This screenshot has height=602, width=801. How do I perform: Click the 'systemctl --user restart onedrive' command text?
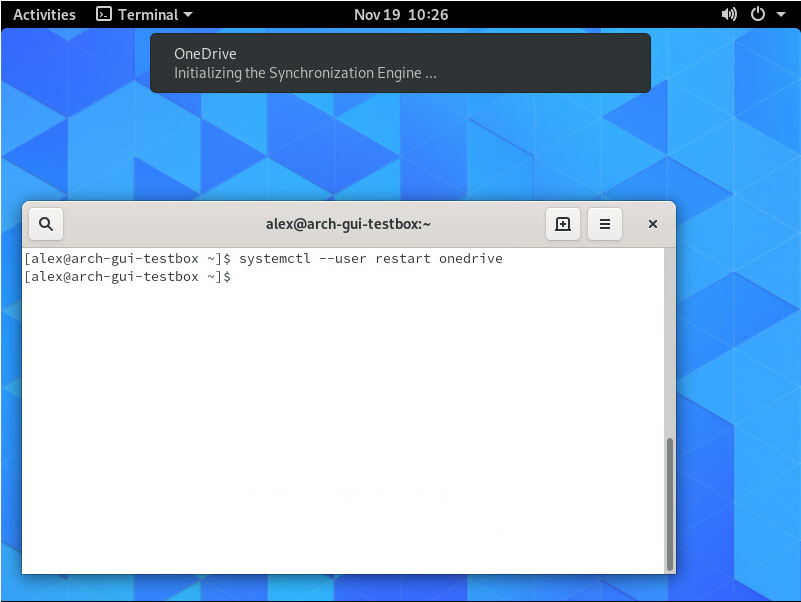[x=371, y=259]
